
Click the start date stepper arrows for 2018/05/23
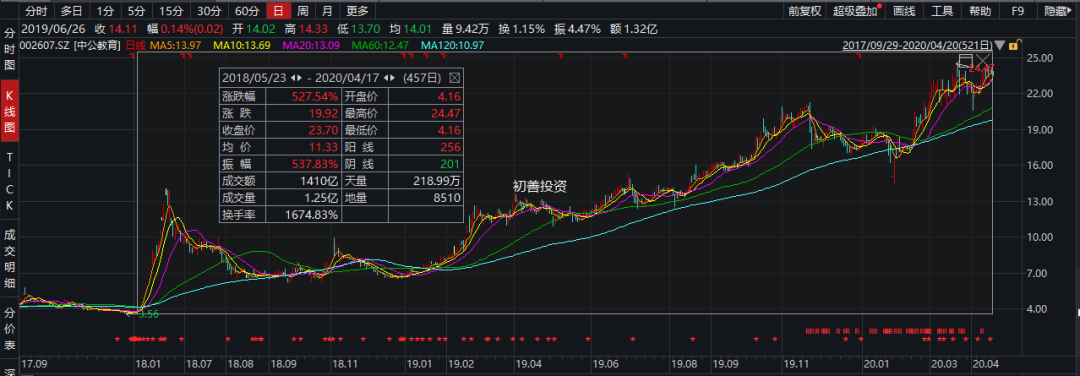295,76
